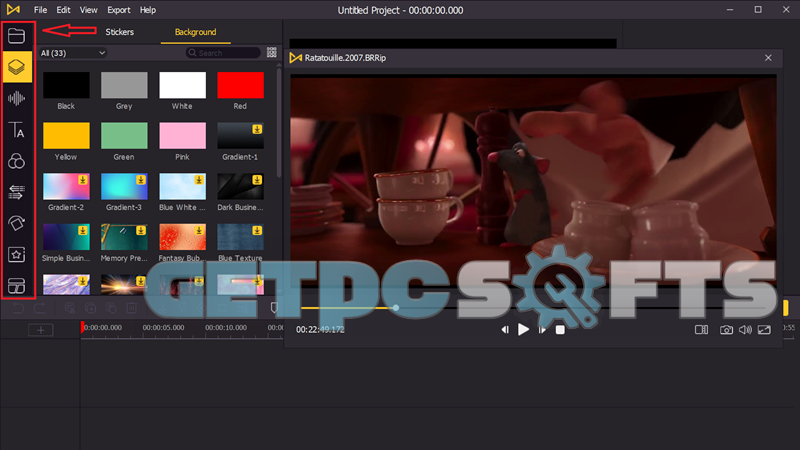Download the Gradient-2 background
The image size is (800, 450).
pos(83,180)
